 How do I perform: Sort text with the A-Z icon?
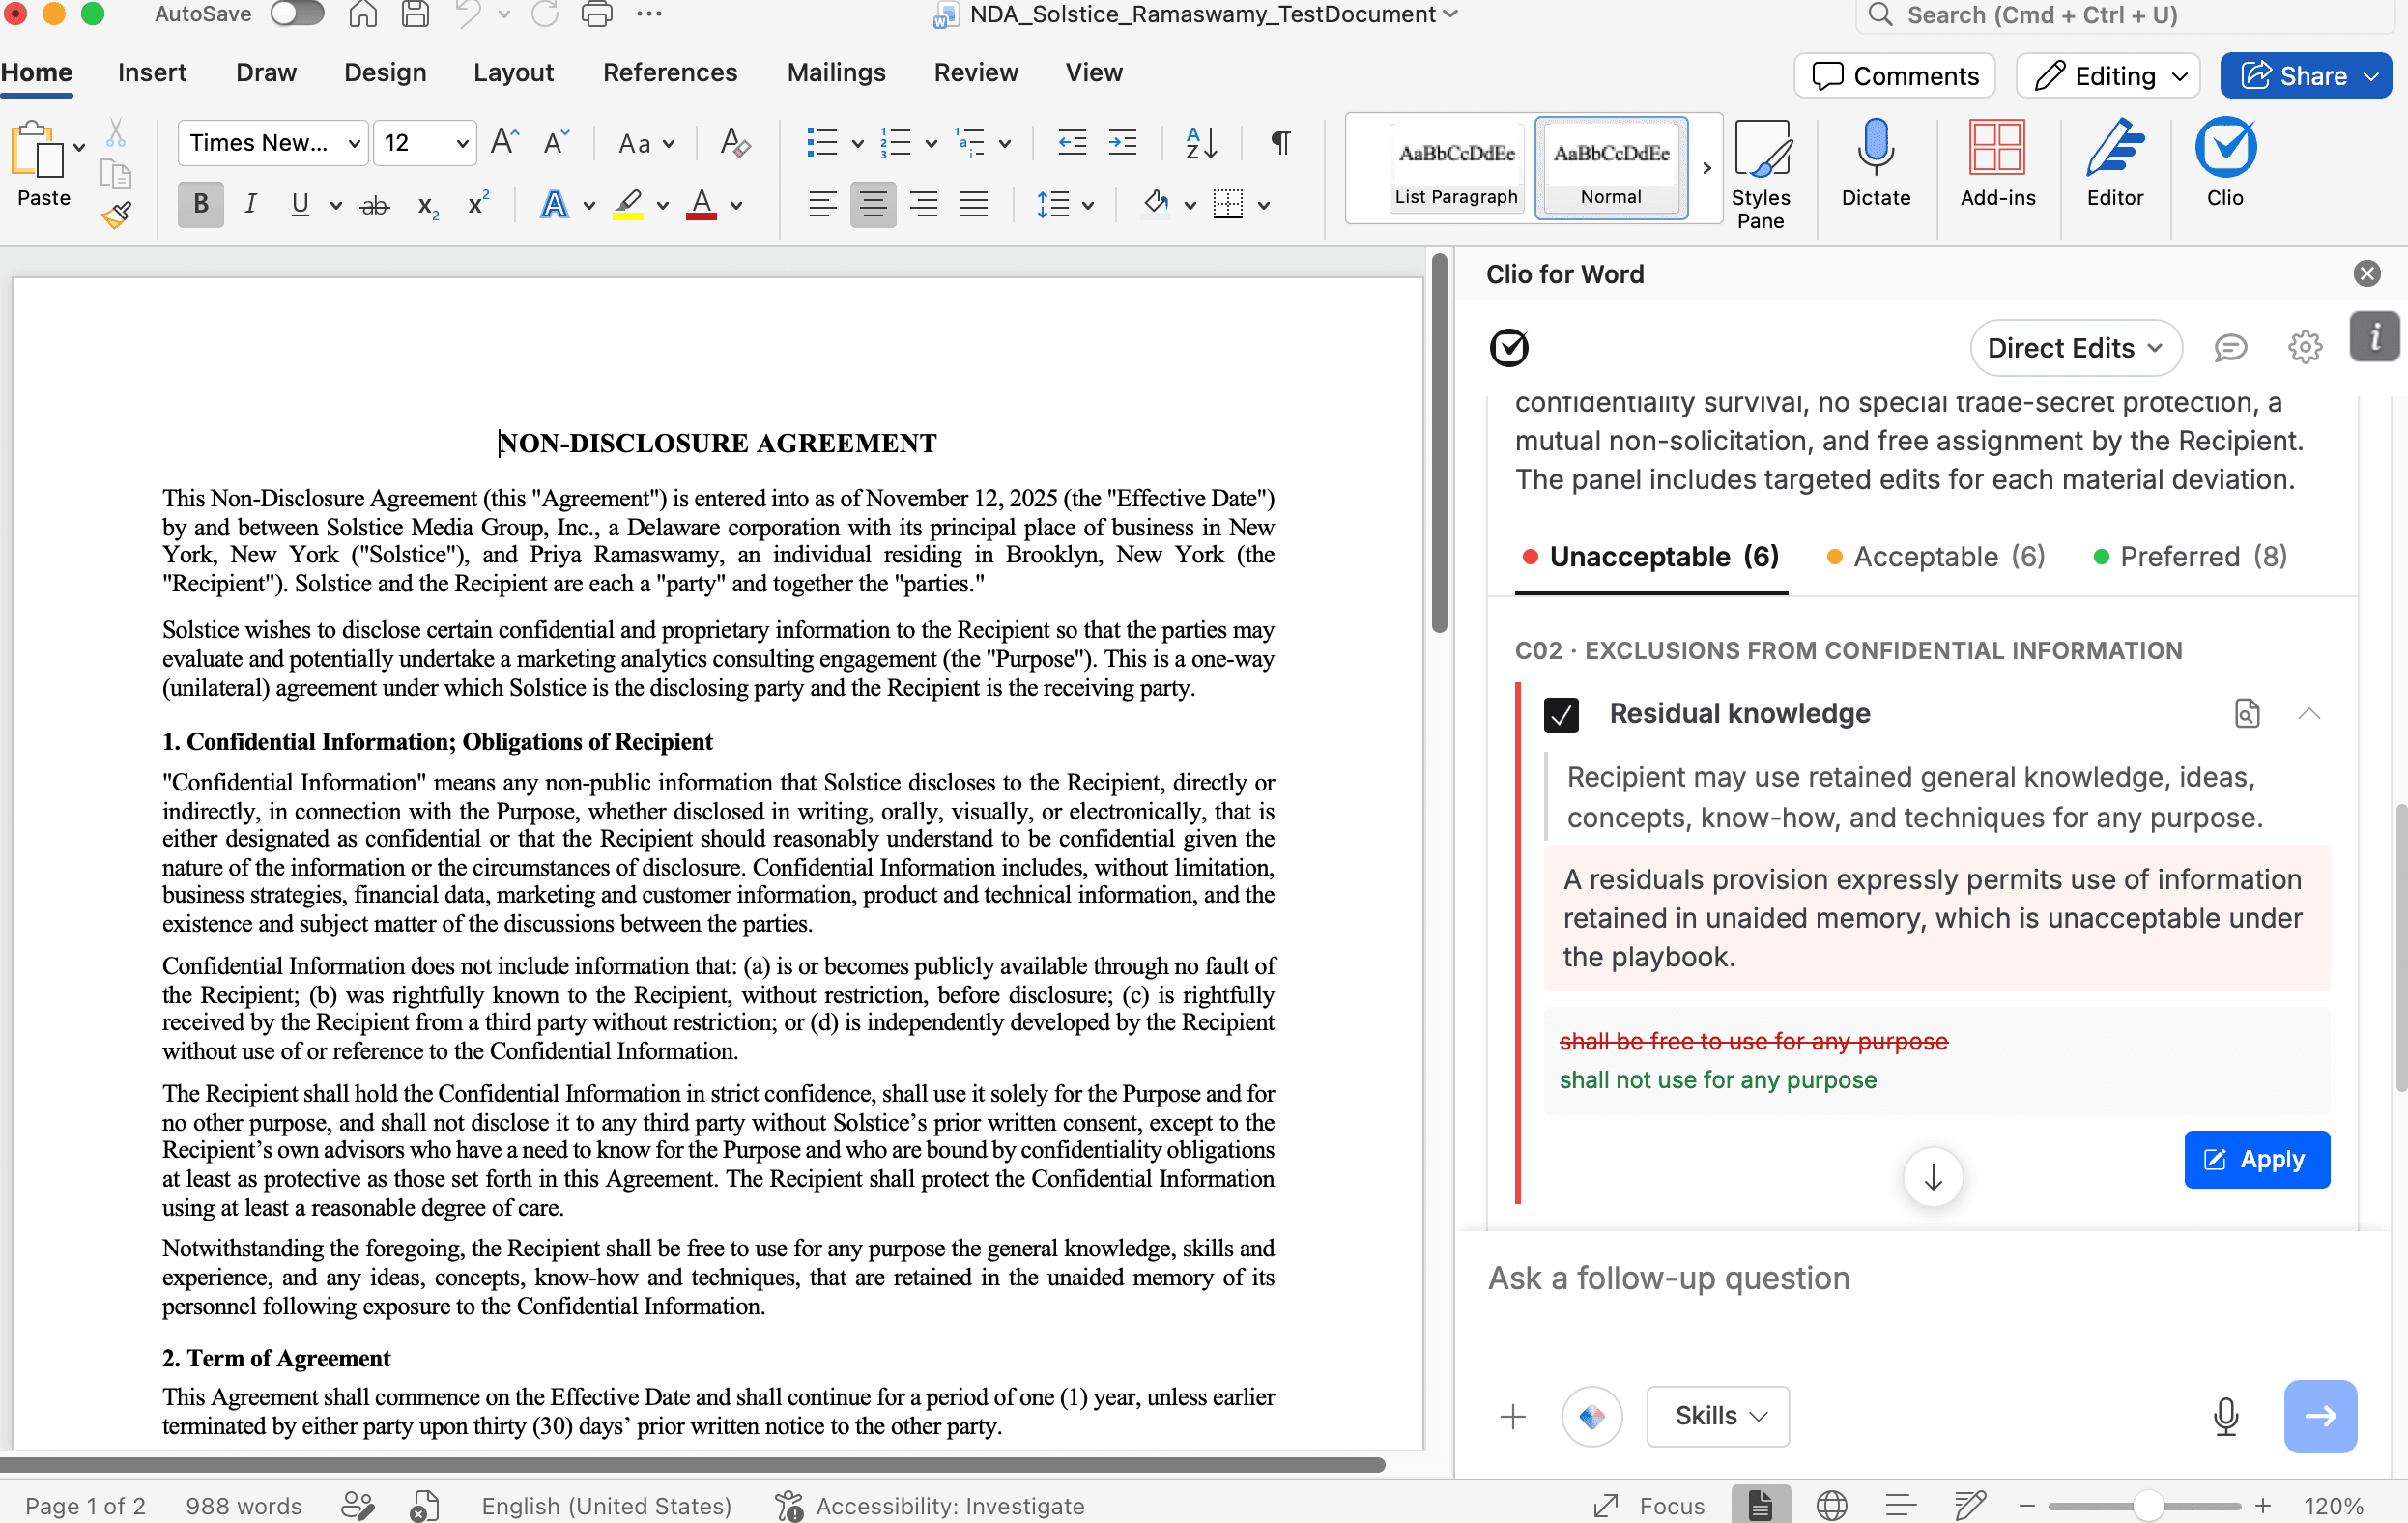tap(1200, 143)
